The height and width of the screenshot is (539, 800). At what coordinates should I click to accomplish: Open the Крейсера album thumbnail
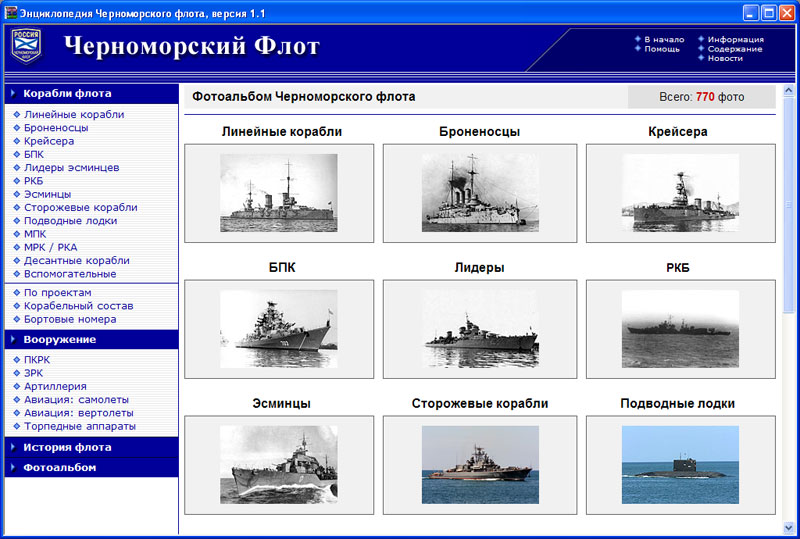680,192
